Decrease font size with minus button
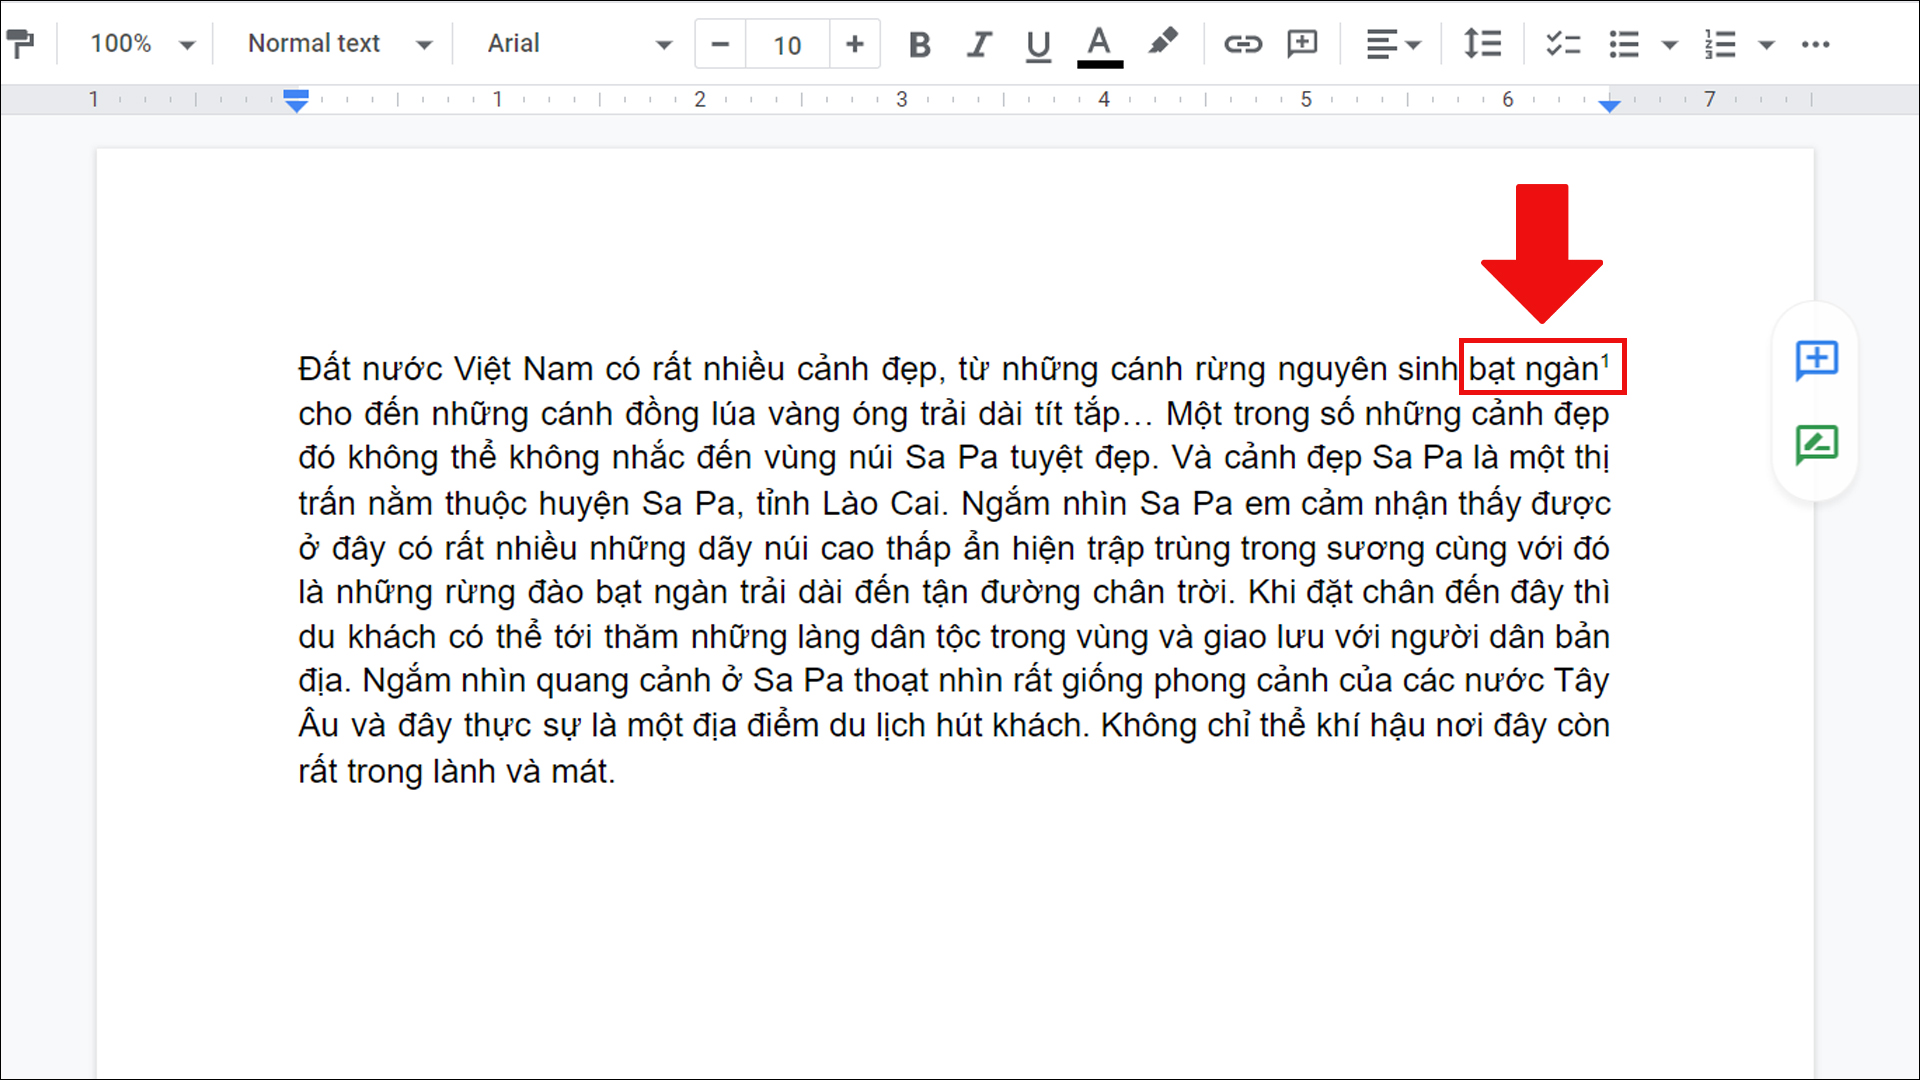The height and width of the screenshot is (1080, 1920). [x=720, y=44]
